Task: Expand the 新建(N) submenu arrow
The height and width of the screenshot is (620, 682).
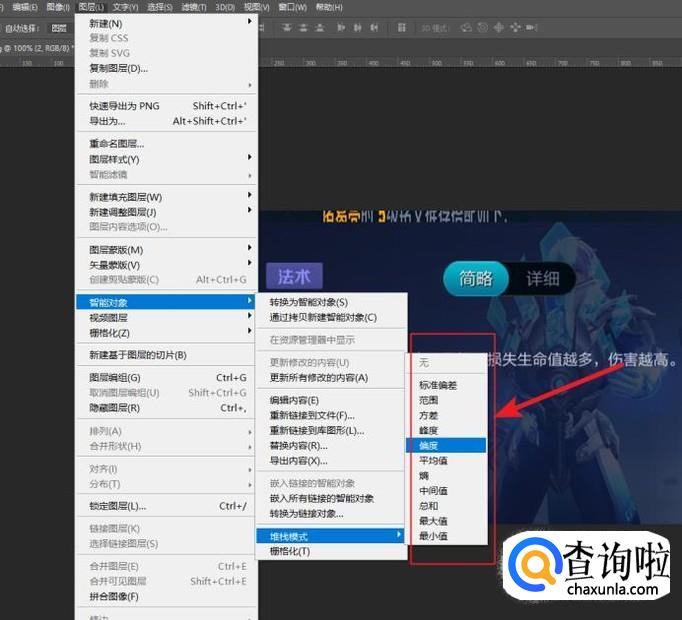Action: tap(250, 21)
